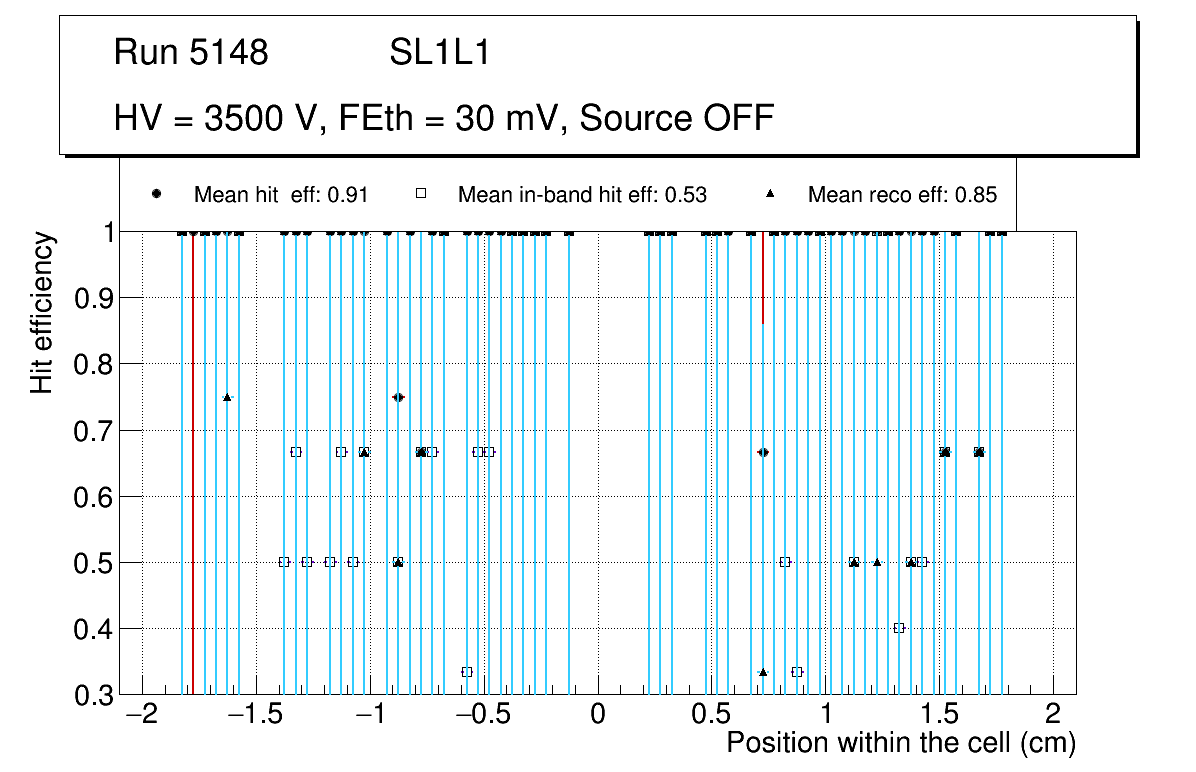The image size is (1196, 772).
Task: Click the triangle marker in the legend
Action: coord(770,194)
